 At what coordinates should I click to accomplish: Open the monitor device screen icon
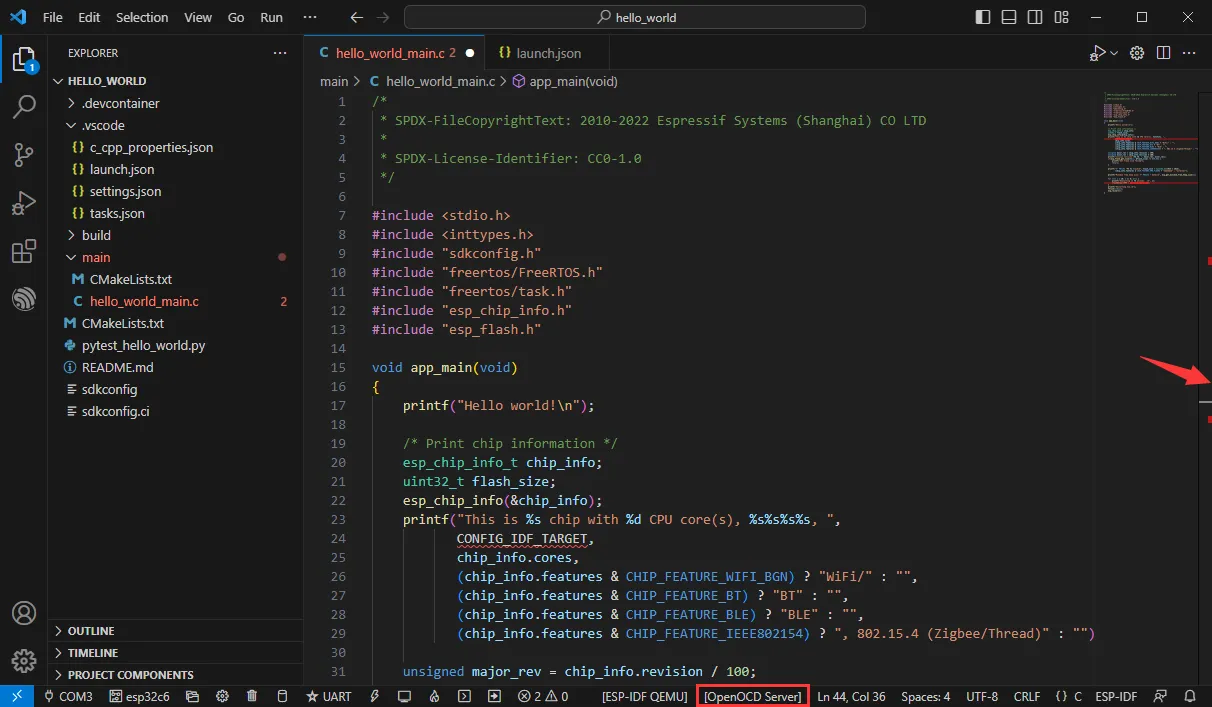coord(404,696)
